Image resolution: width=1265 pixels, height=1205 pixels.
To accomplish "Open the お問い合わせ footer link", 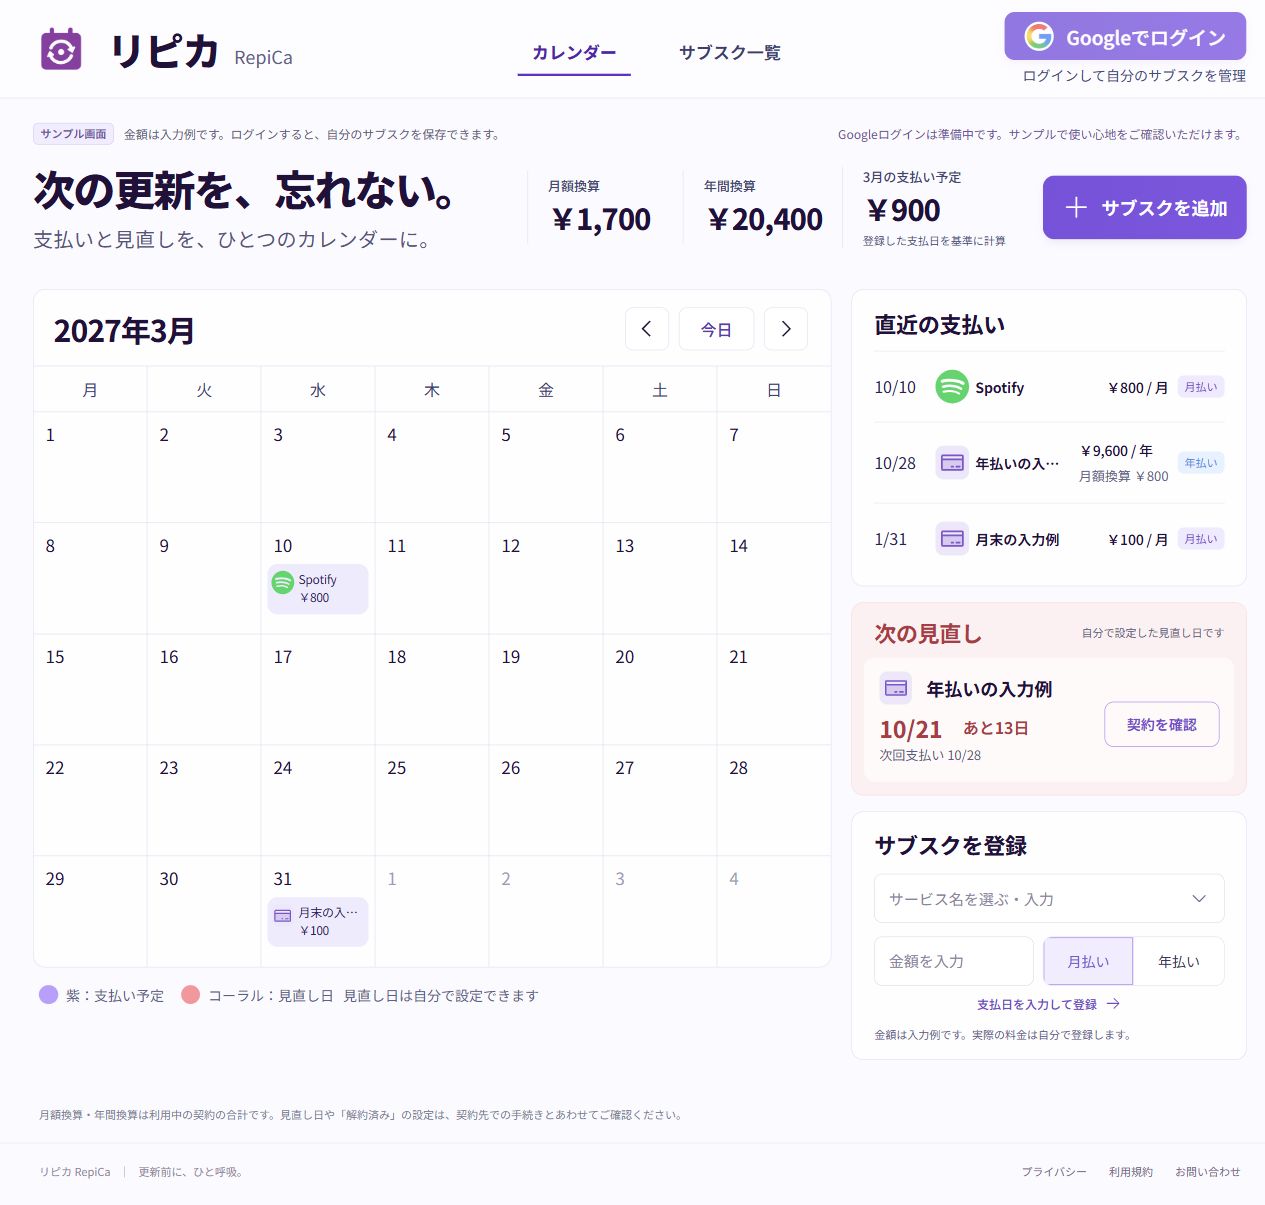I will pos(1208,1172).
